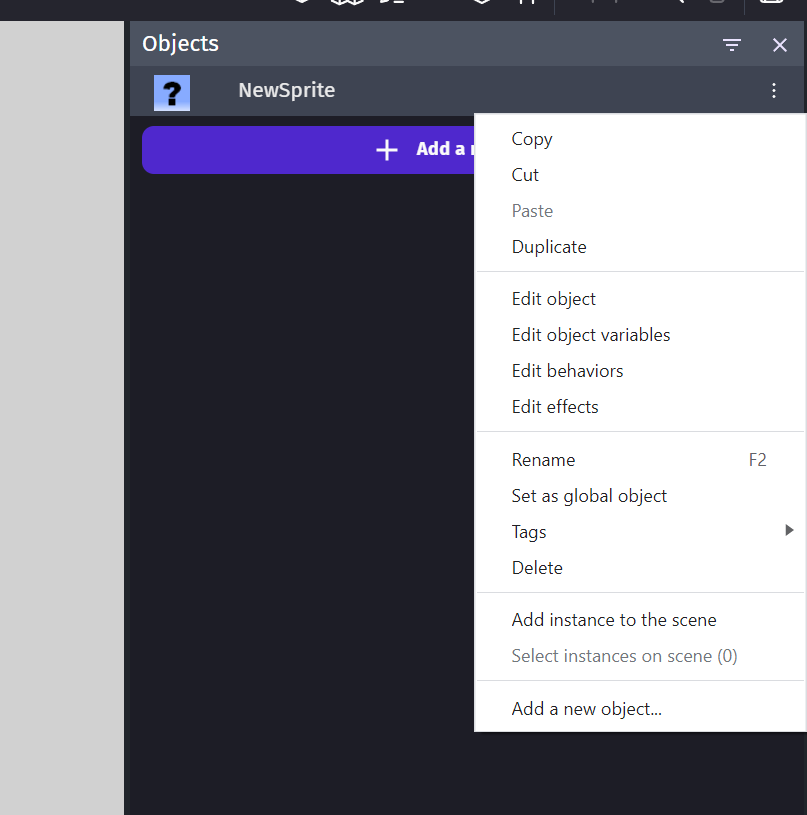Duplicate the NewSprite object
The width and height of the screenshot is (807, 815).
click(x=548, y=247)
